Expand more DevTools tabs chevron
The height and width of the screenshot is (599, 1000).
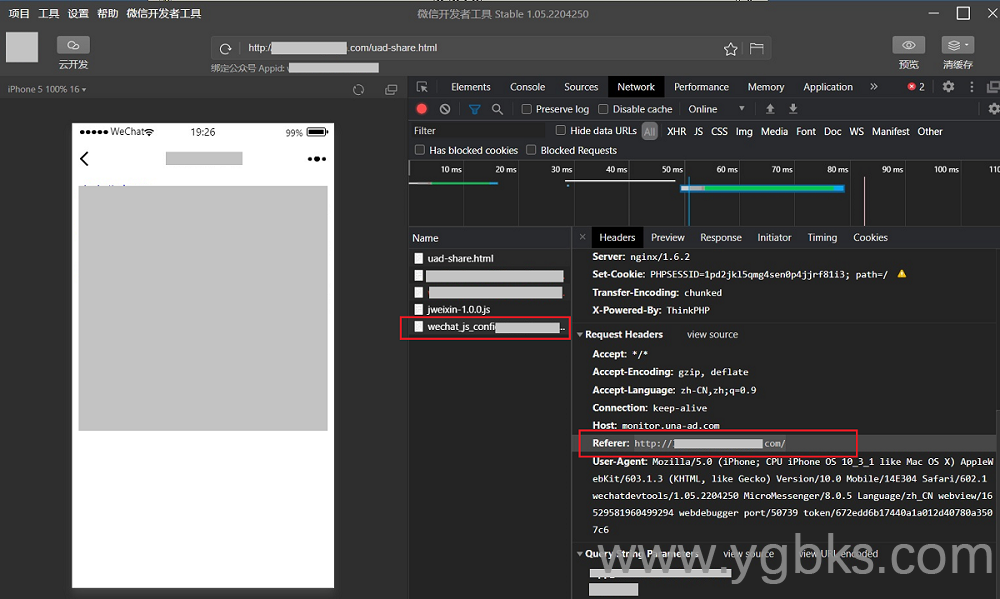click(x=873, y=87)
